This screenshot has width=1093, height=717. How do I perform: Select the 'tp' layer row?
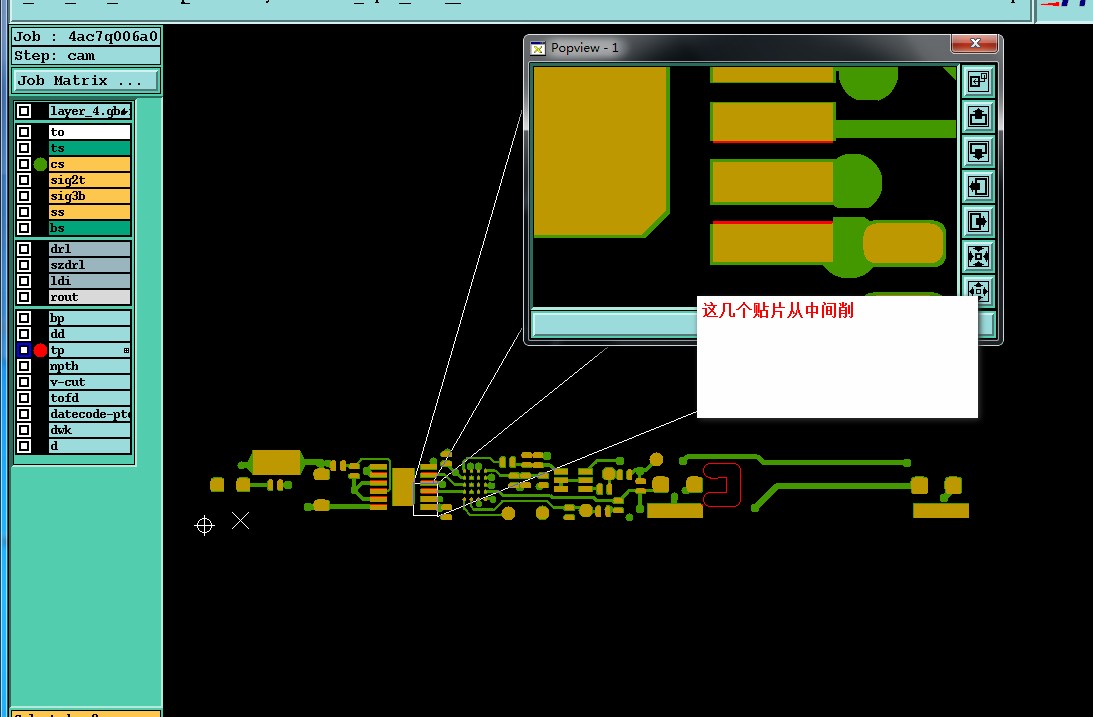[89, 350]
